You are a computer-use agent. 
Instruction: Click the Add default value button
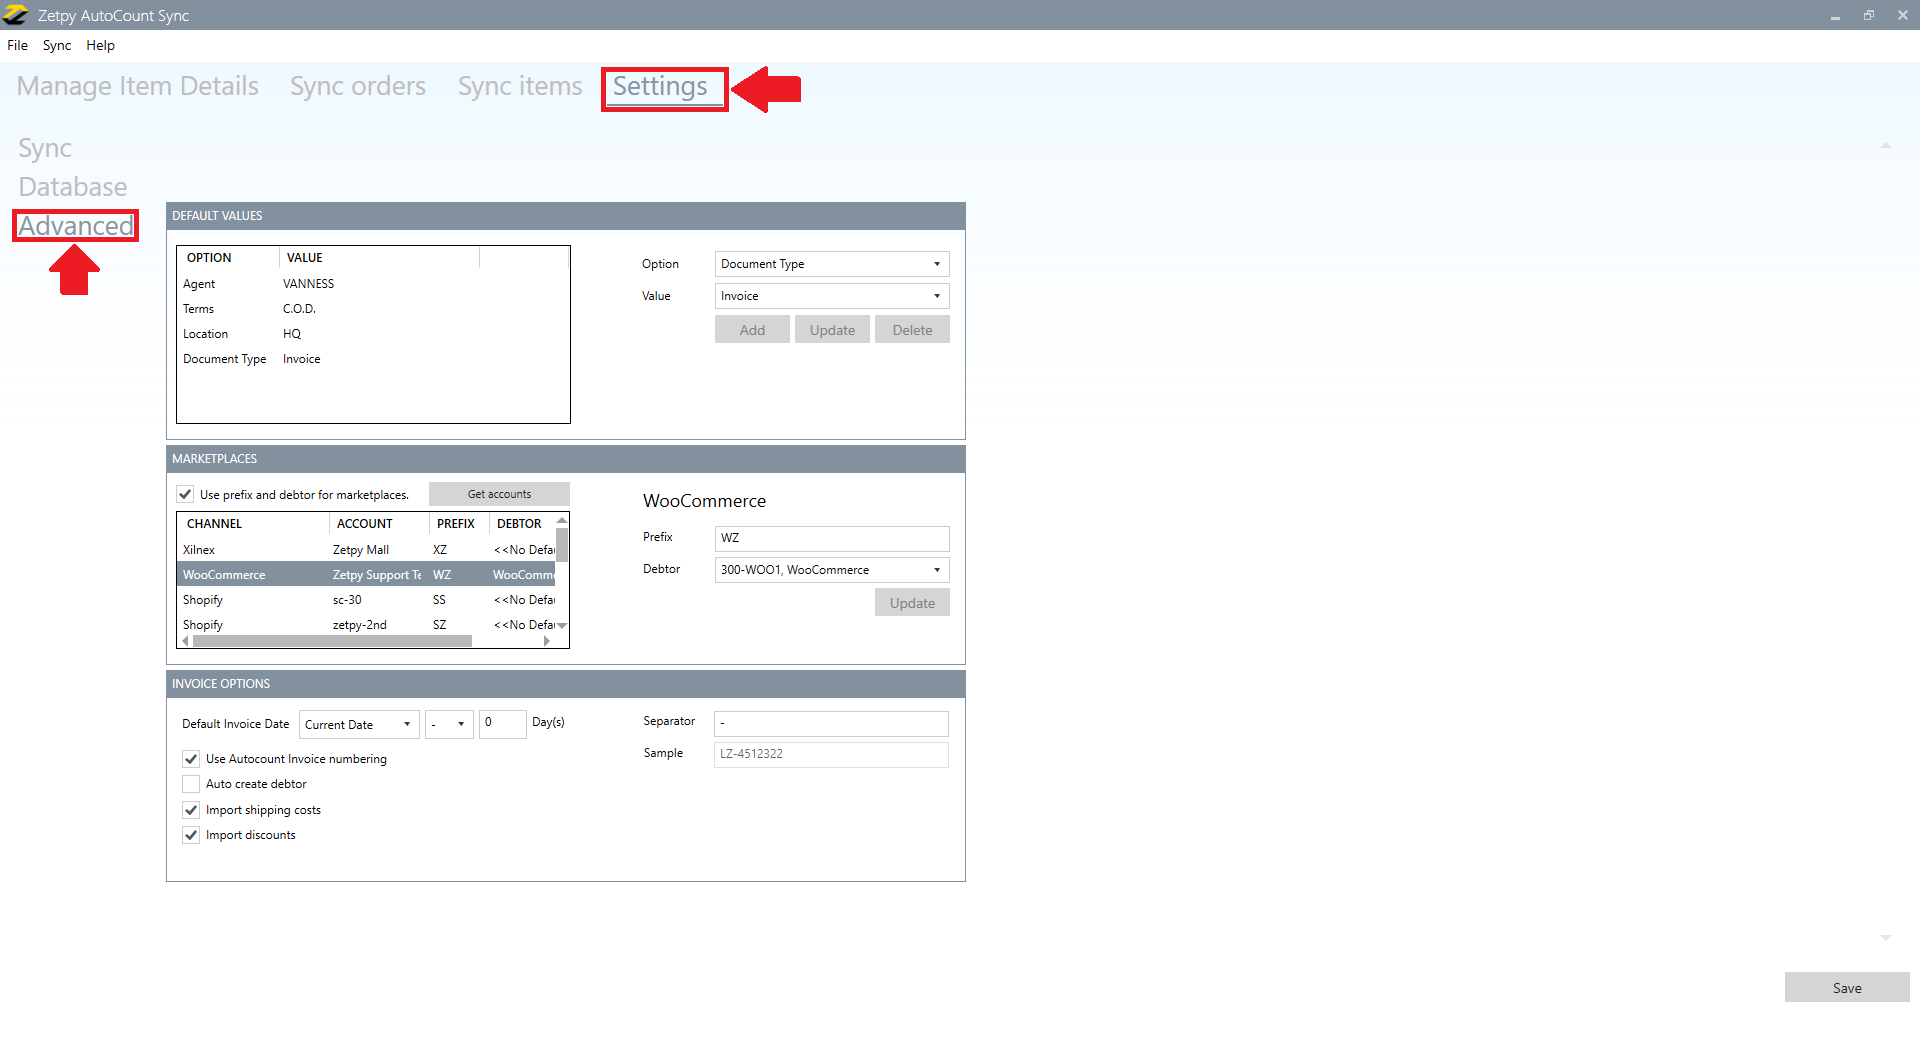(752, 330)
